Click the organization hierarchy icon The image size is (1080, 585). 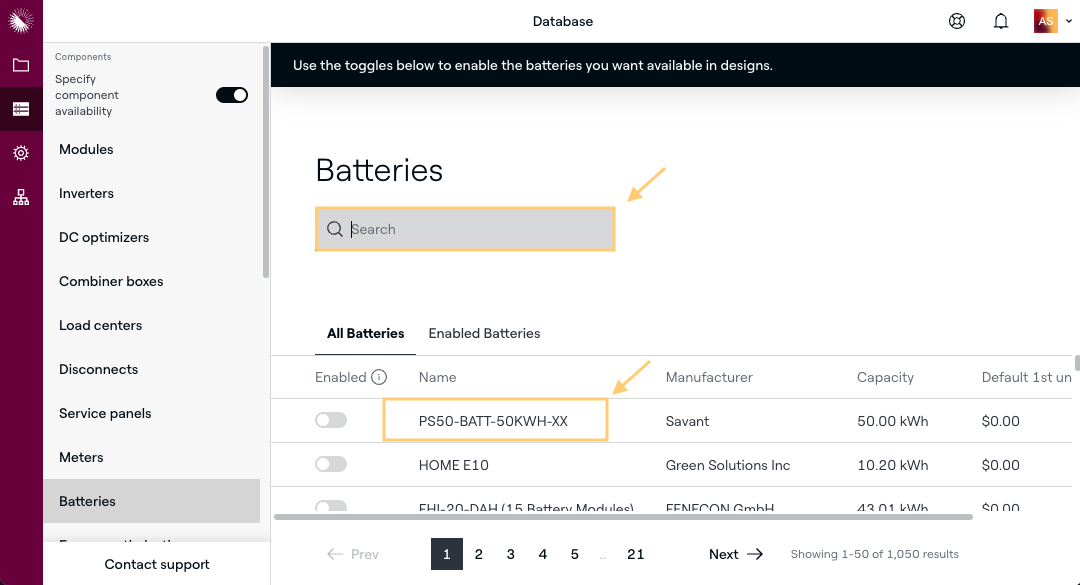21,197
